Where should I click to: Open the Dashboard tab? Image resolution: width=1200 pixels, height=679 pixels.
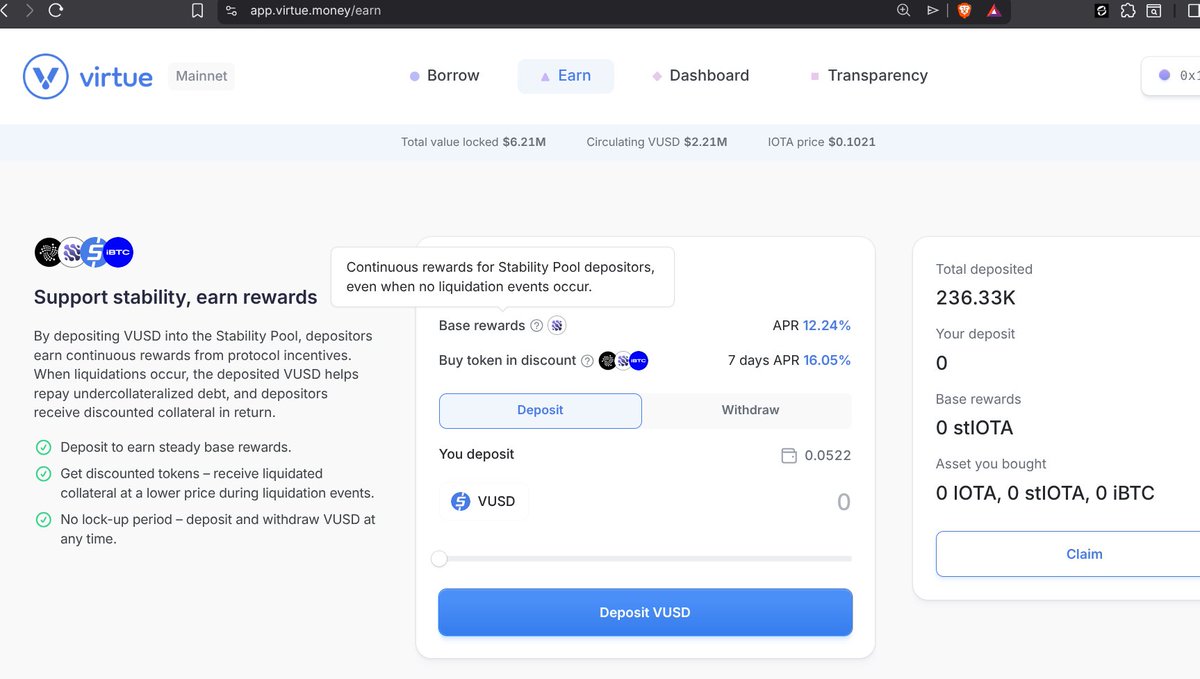[x=700, y=76]
